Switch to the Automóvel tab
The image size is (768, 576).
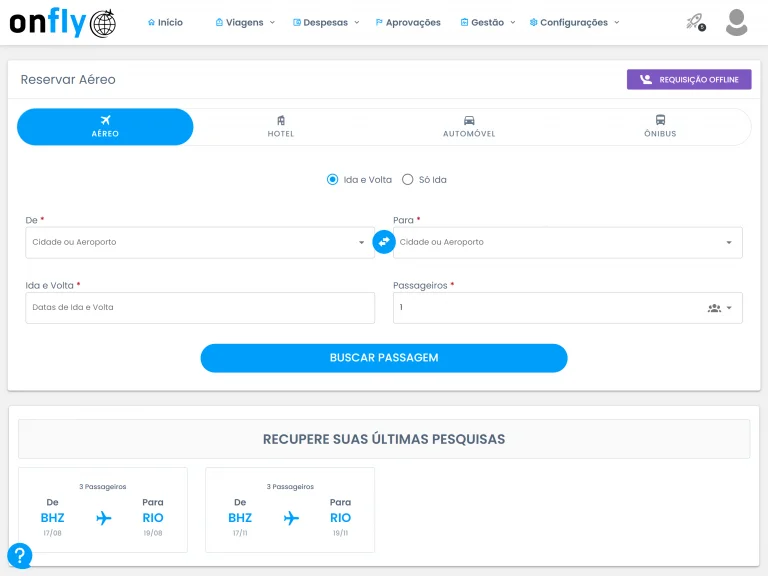pos(469,127)
